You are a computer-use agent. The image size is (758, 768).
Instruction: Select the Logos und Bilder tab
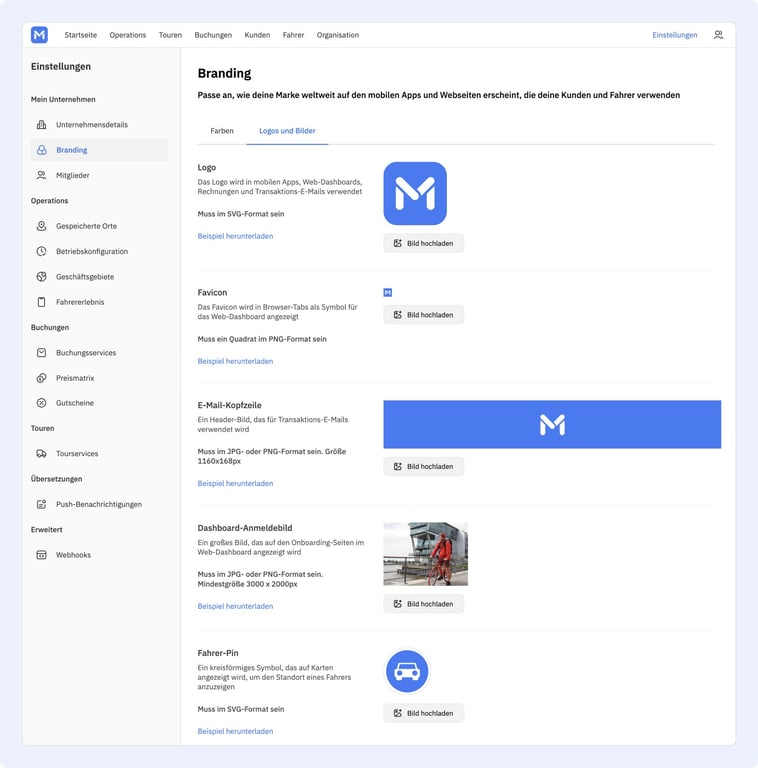(287, 131)
